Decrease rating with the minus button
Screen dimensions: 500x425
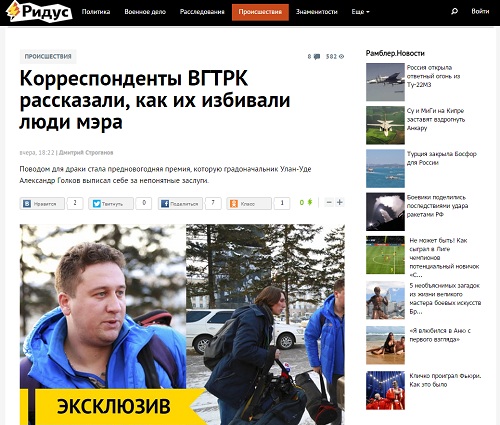(329, 202)
